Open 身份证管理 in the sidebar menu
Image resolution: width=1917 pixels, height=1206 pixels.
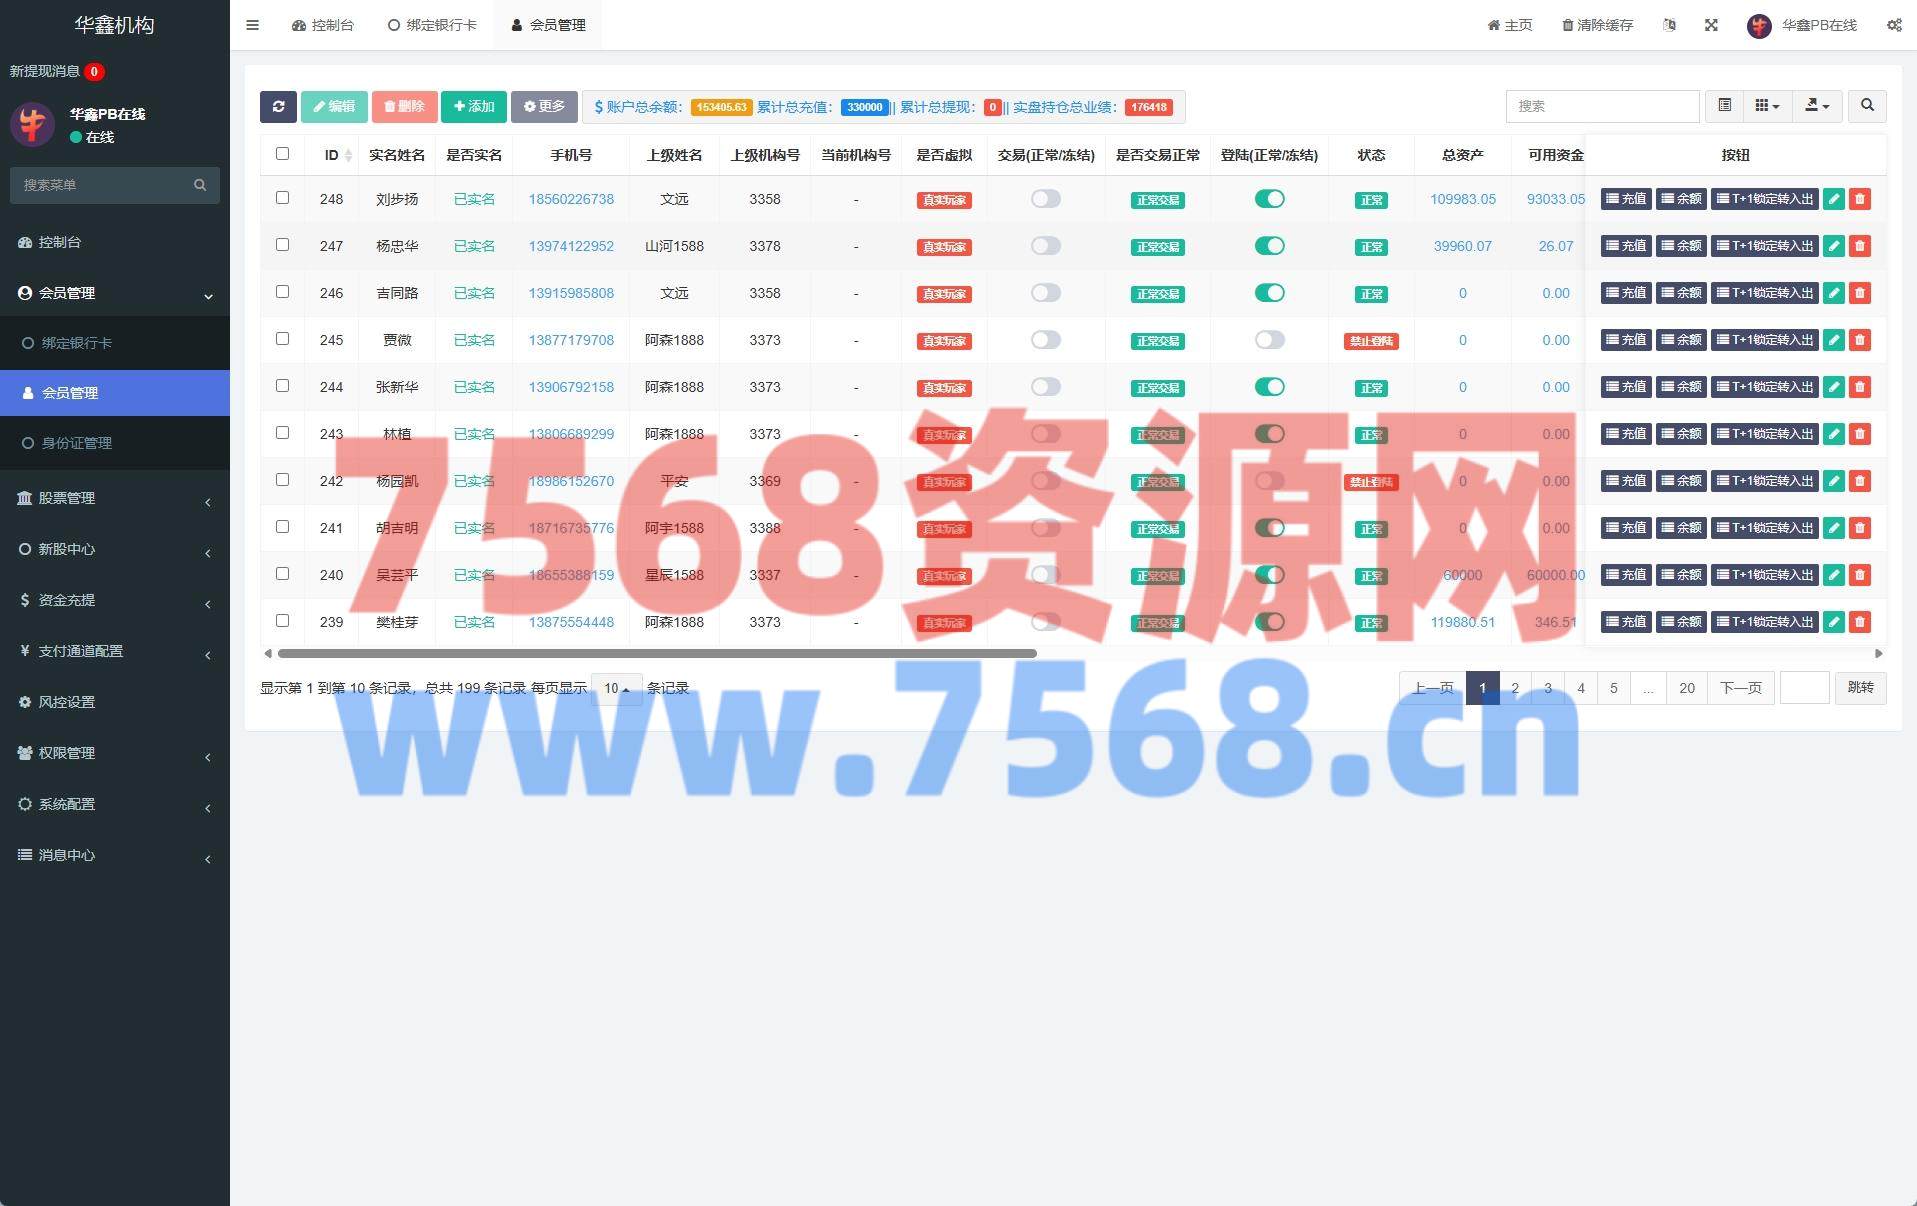77,443
